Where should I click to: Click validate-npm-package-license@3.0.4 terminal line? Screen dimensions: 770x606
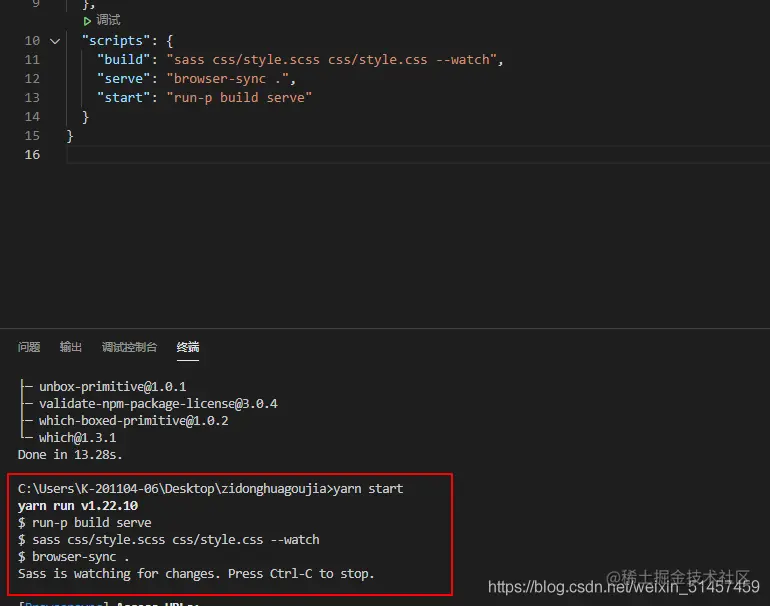158,404
